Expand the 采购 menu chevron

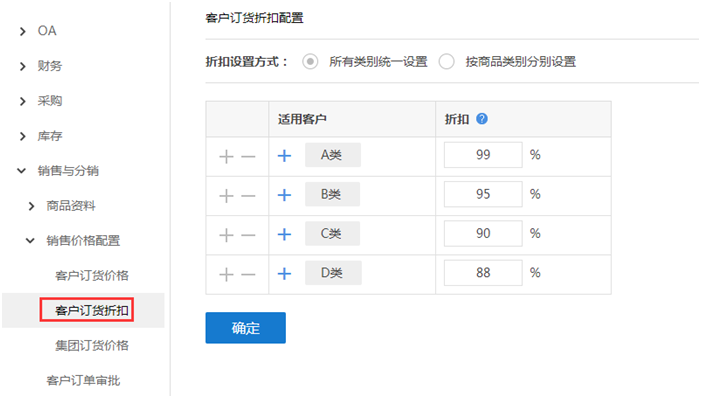pyautogui.click(x=22, y=102)
